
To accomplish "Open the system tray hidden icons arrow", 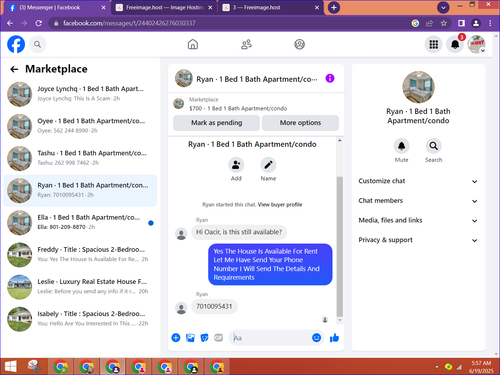I will click(437, 367).
